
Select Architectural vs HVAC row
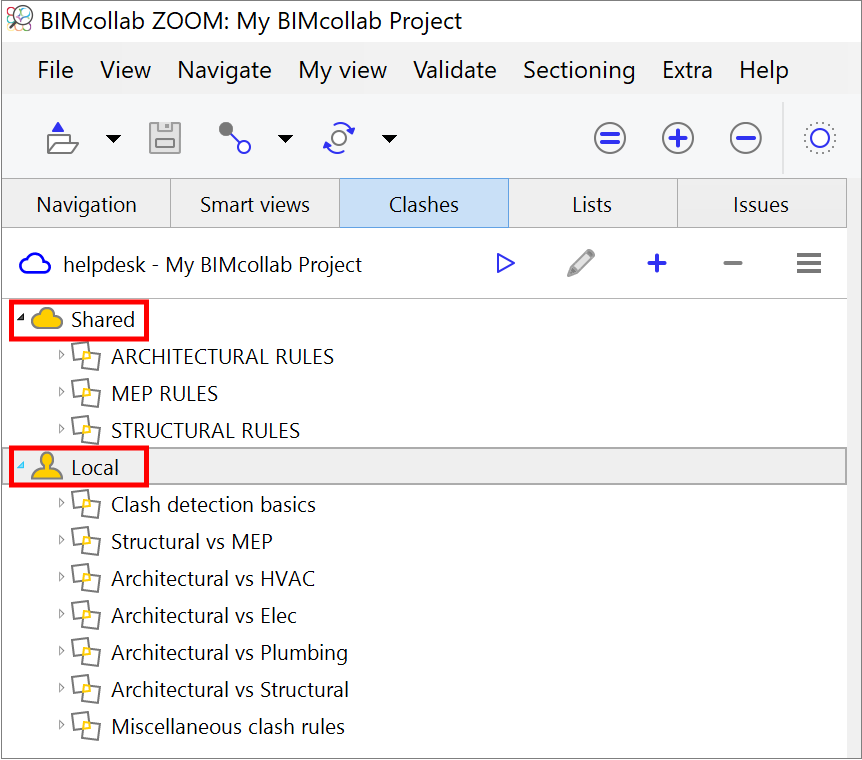point(213,579)
